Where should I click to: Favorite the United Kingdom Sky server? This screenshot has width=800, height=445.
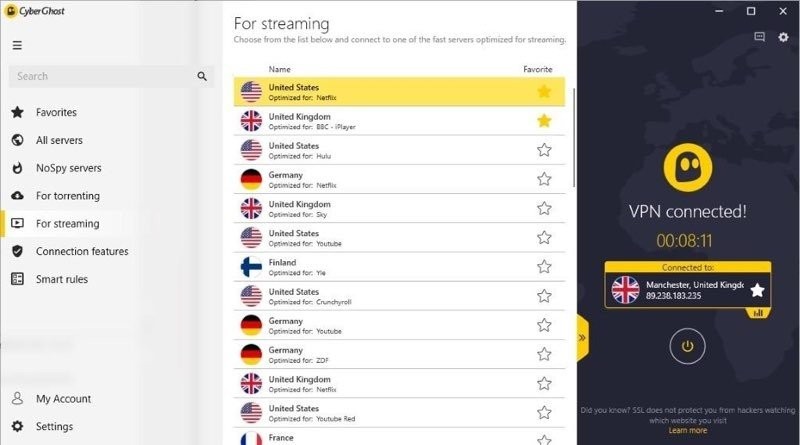pos(544,208)
